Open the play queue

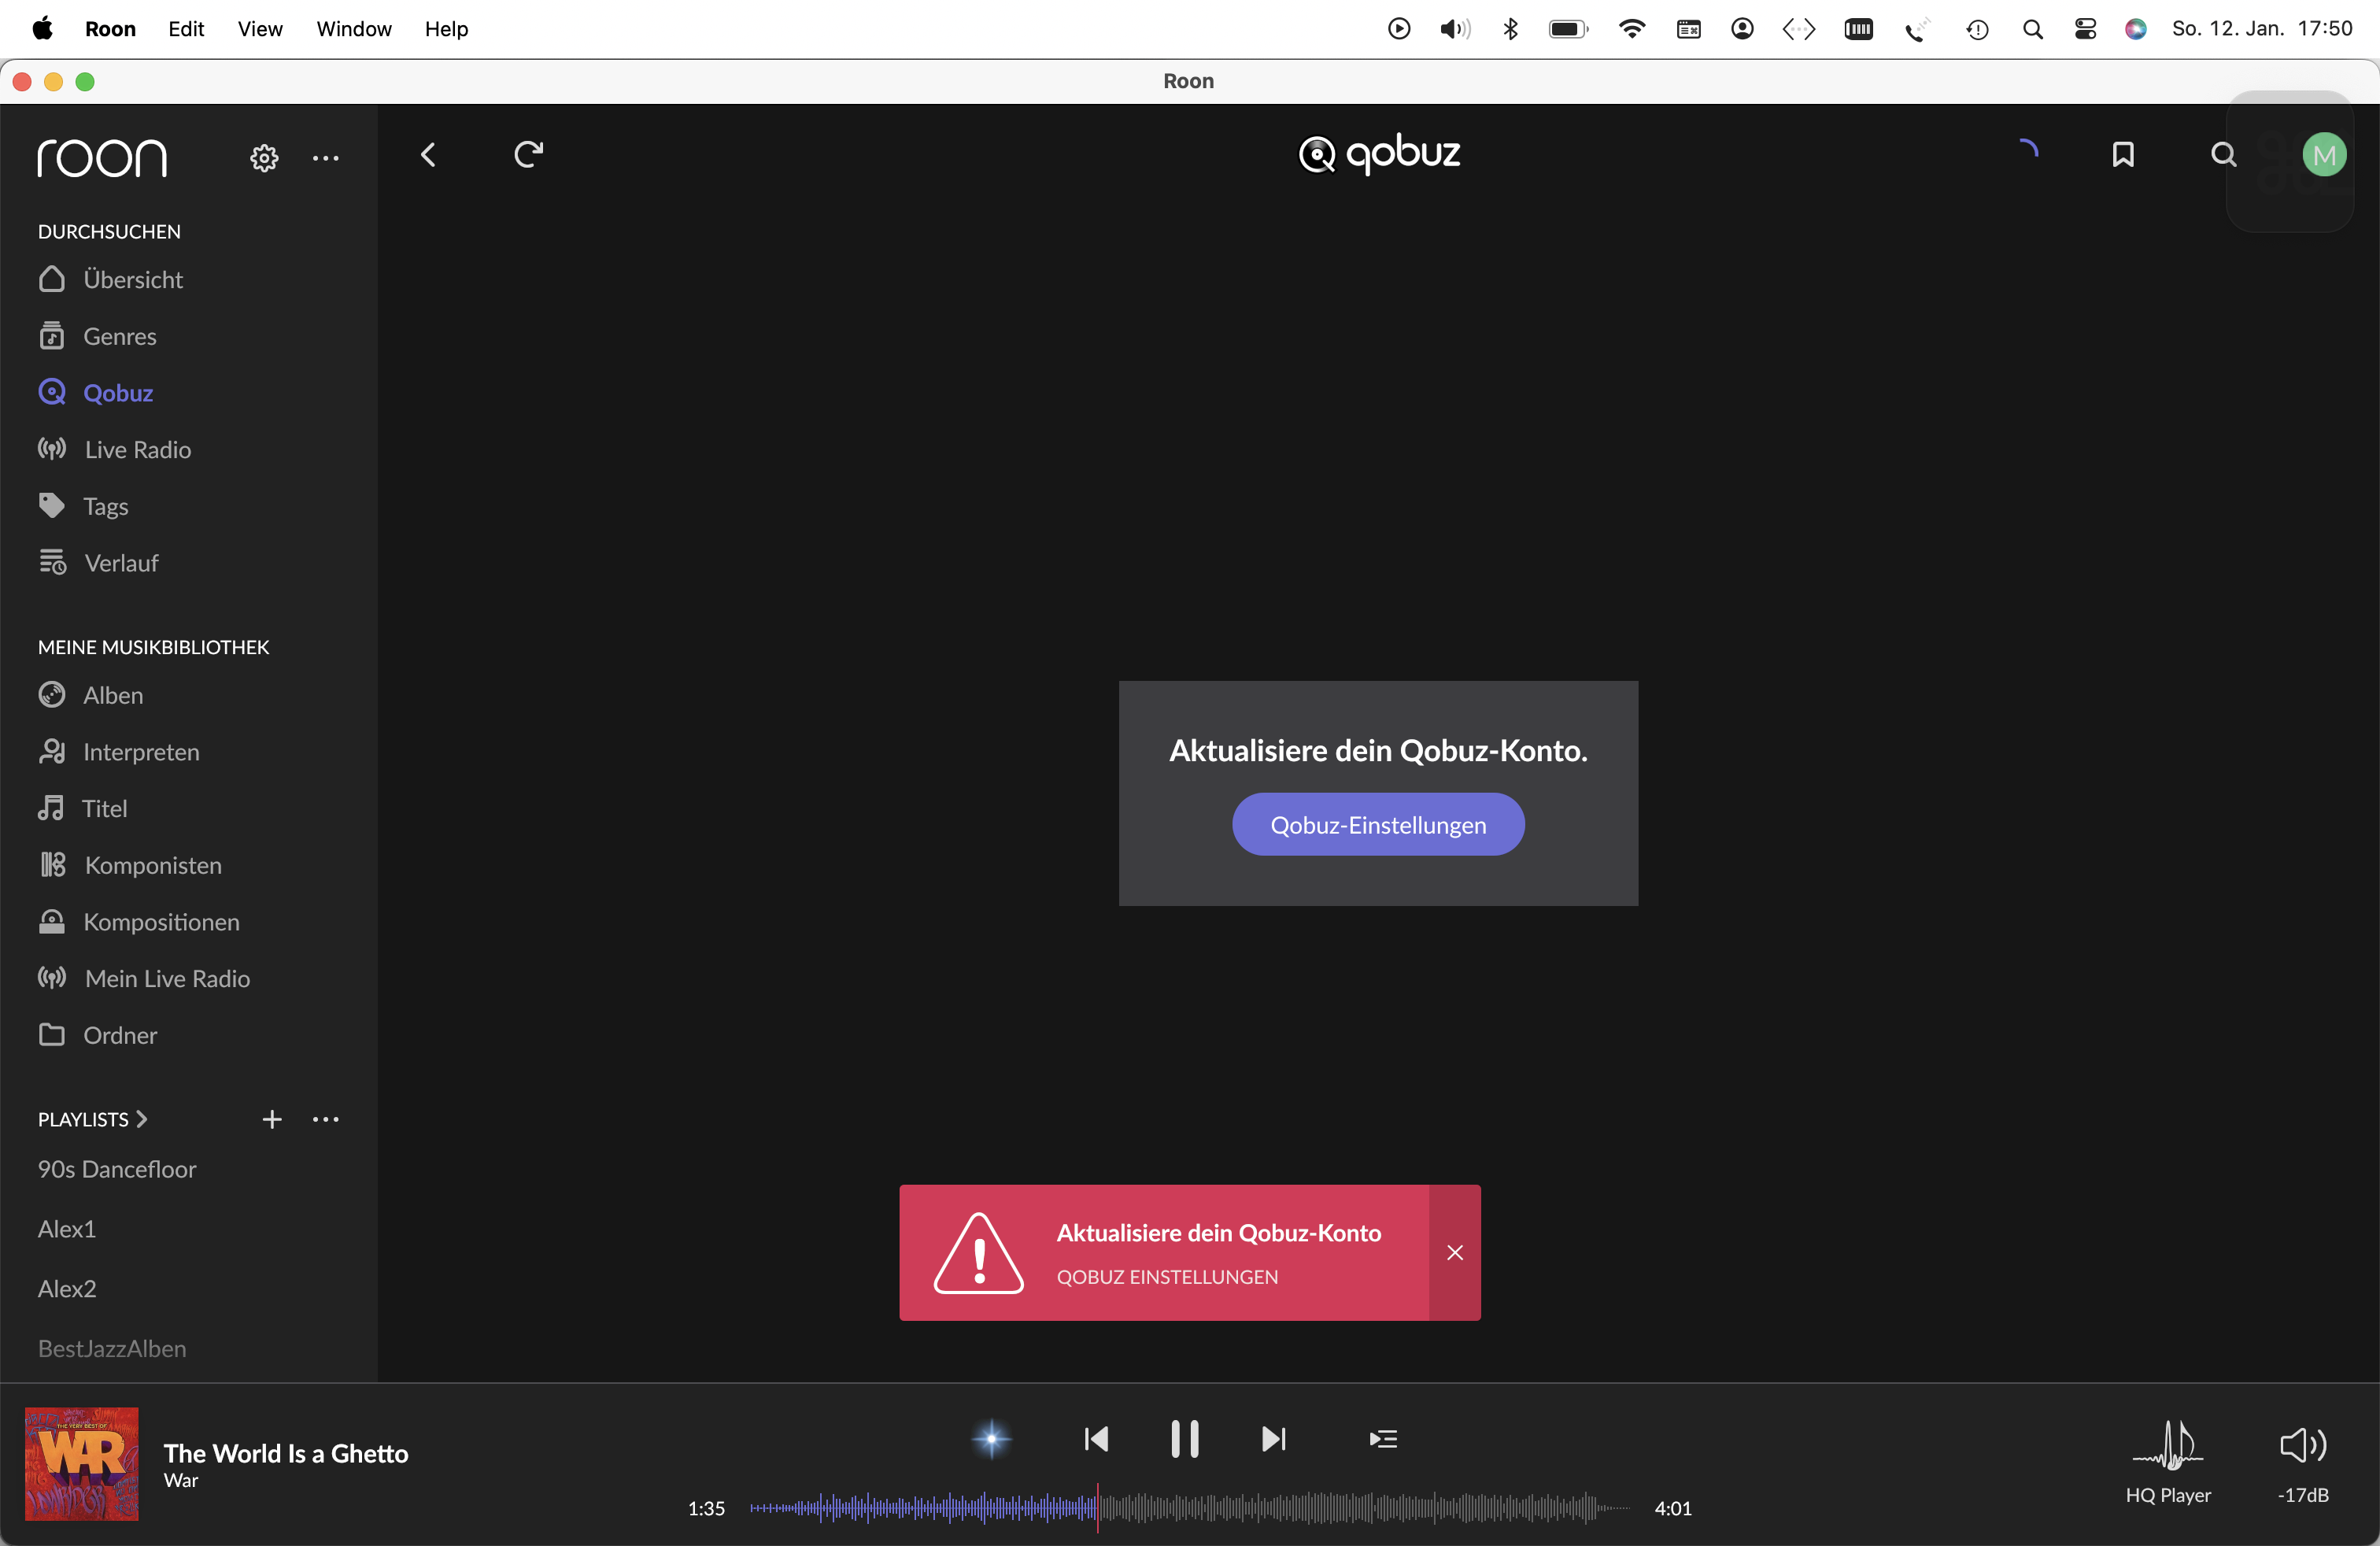[1383, 1439]
